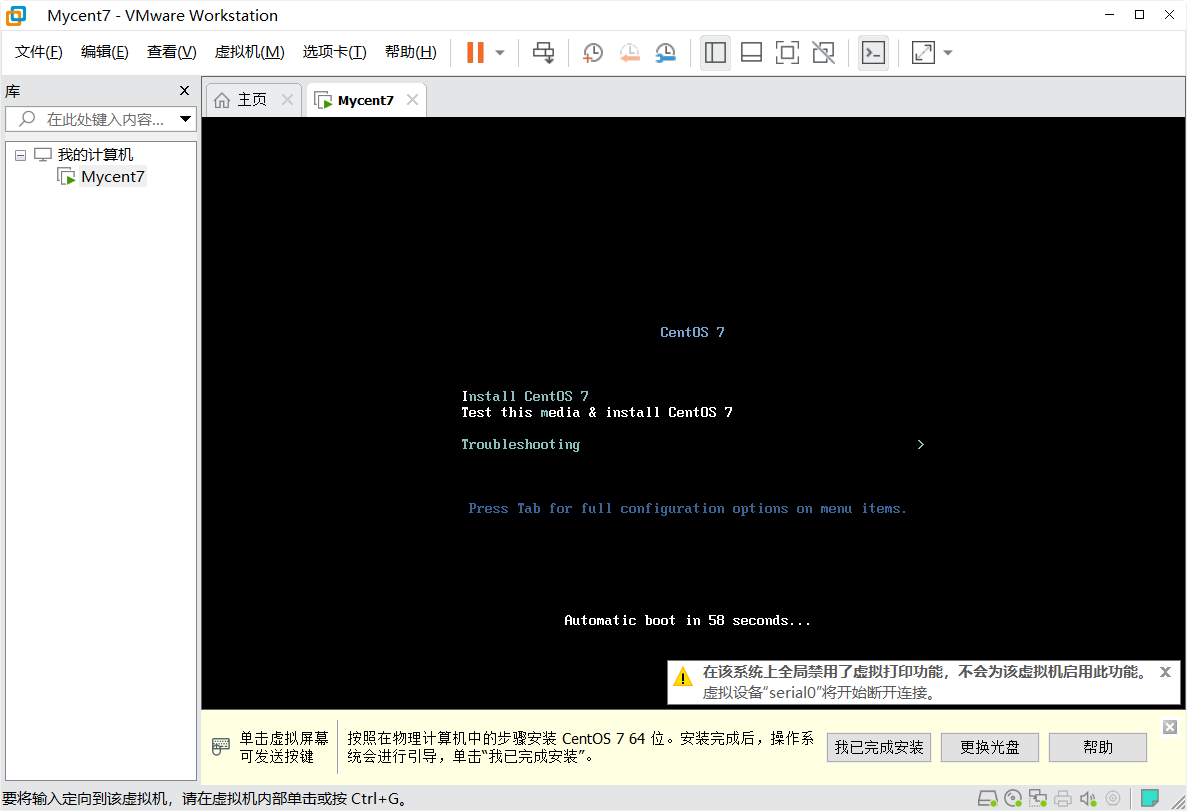
Task: Click the yellow warning triangle icon
Action: click(683, 676)
